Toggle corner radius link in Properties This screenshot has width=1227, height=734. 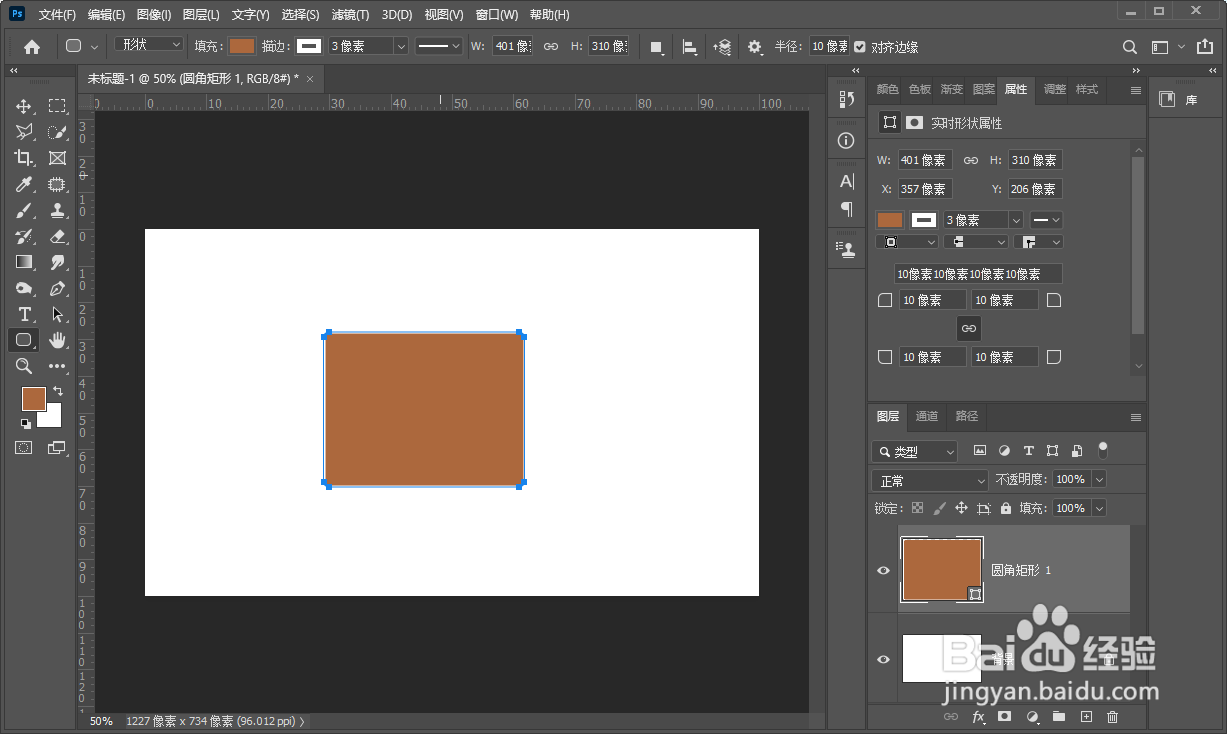968,328
